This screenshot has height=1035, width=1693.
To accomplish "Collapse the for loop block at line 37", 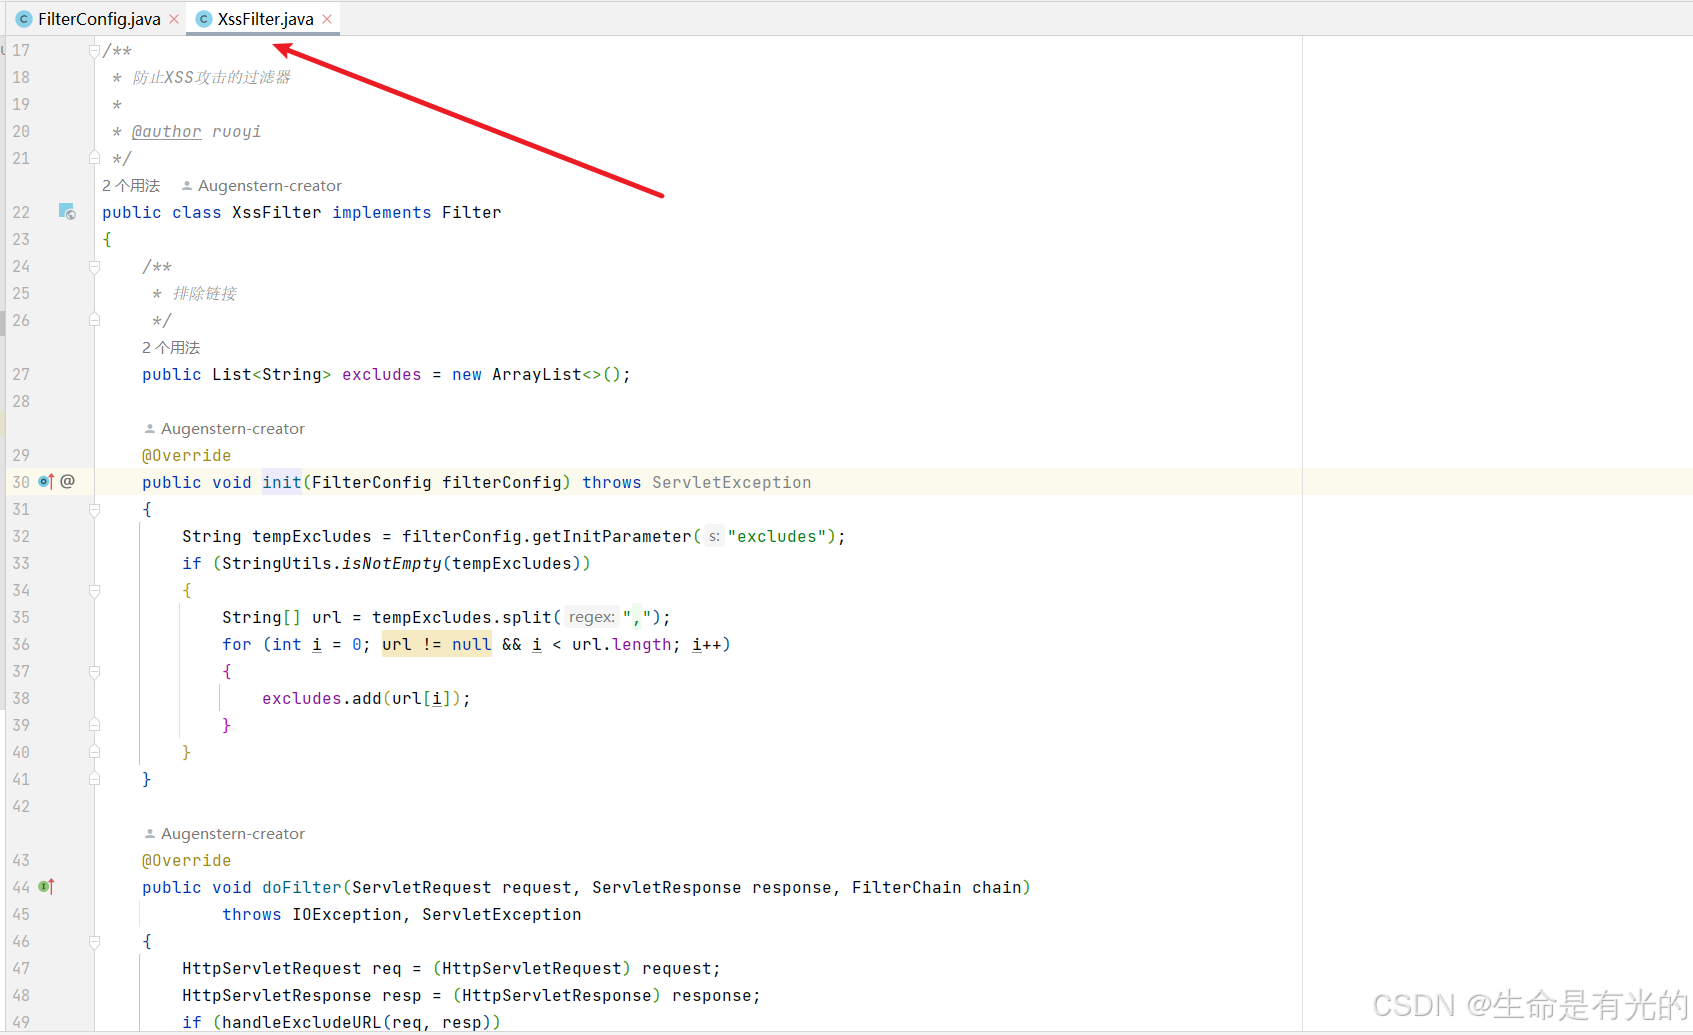I will click(94, 671).
